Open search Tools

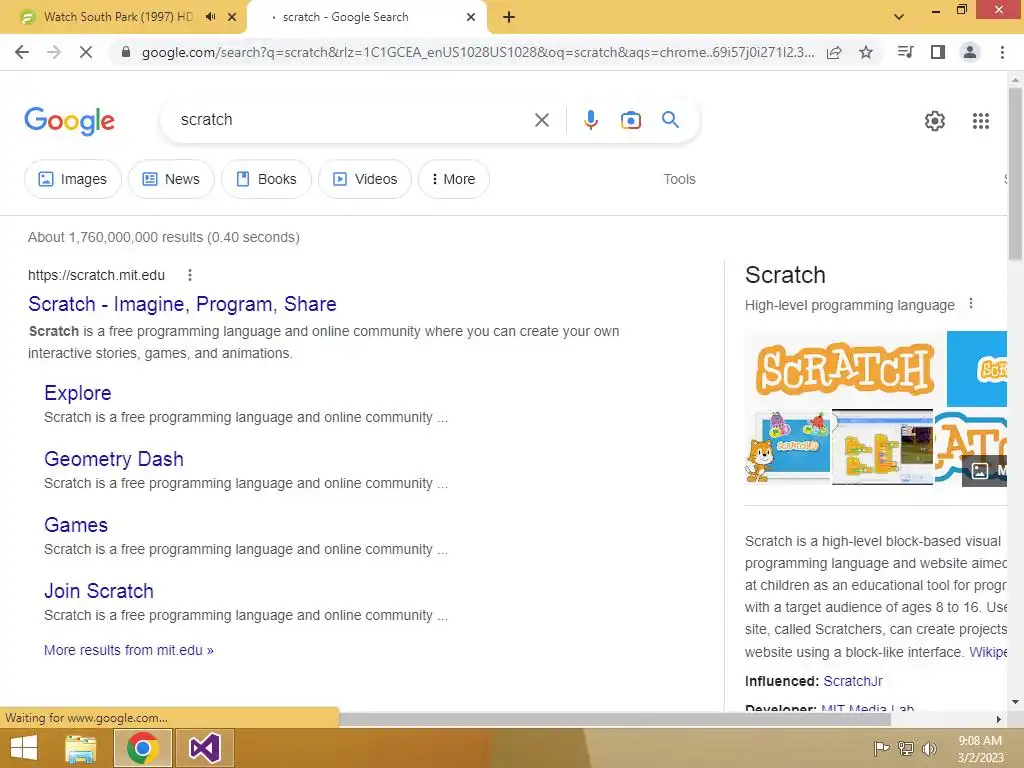click(x=679, y=179)
